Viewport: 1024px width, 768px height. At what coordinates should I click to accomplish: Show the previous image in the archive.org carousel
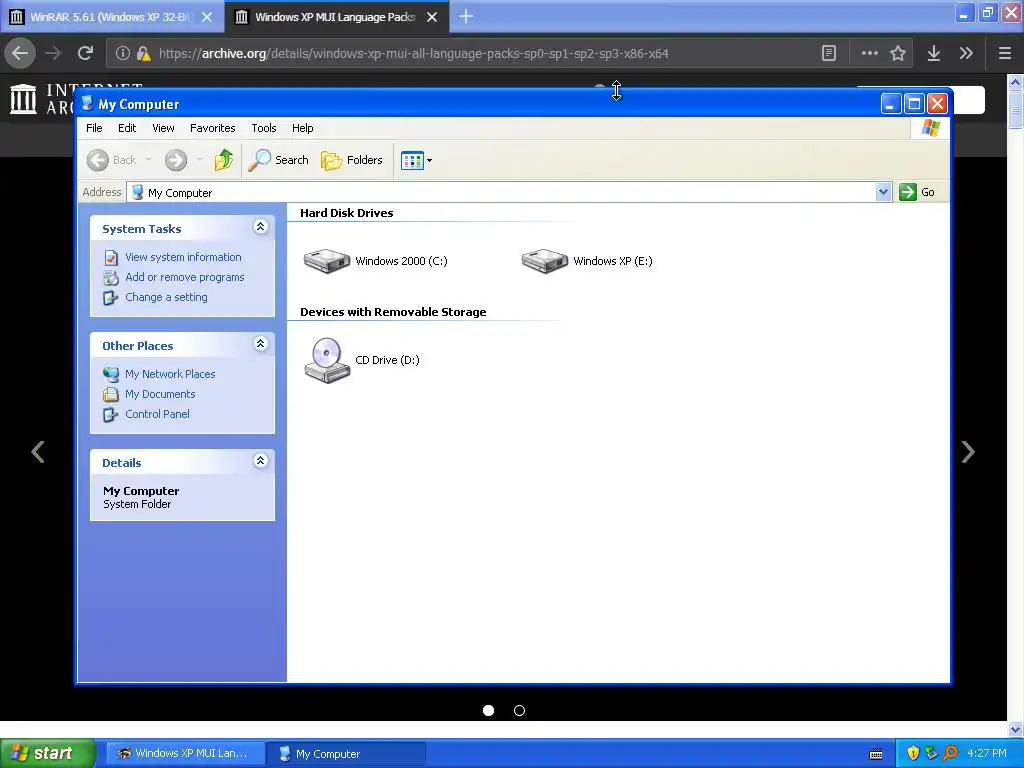(38, 452)
